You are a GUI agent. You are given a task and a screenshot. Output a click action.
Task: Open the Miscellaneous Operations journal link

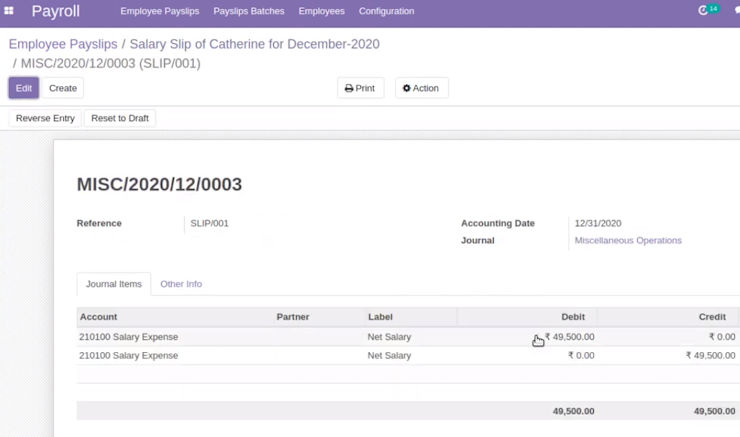[x=628, y=240]
